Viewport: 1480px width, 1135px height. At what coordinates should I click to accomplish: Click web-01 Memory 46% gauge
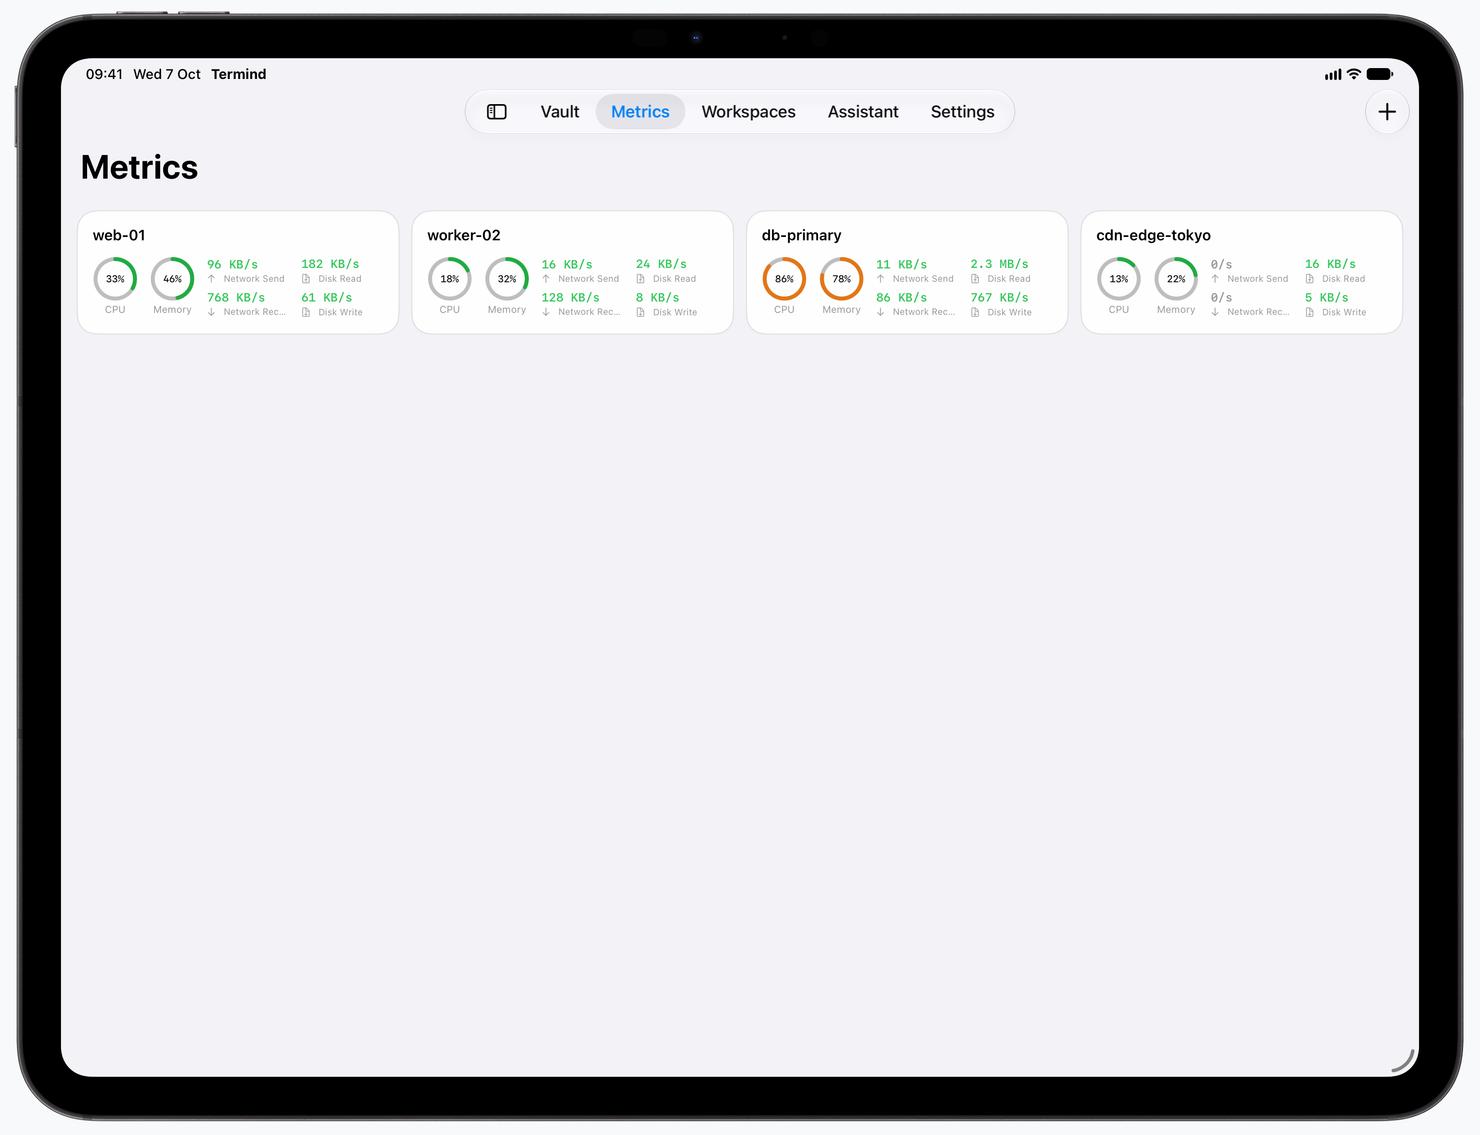click(172, 279)
